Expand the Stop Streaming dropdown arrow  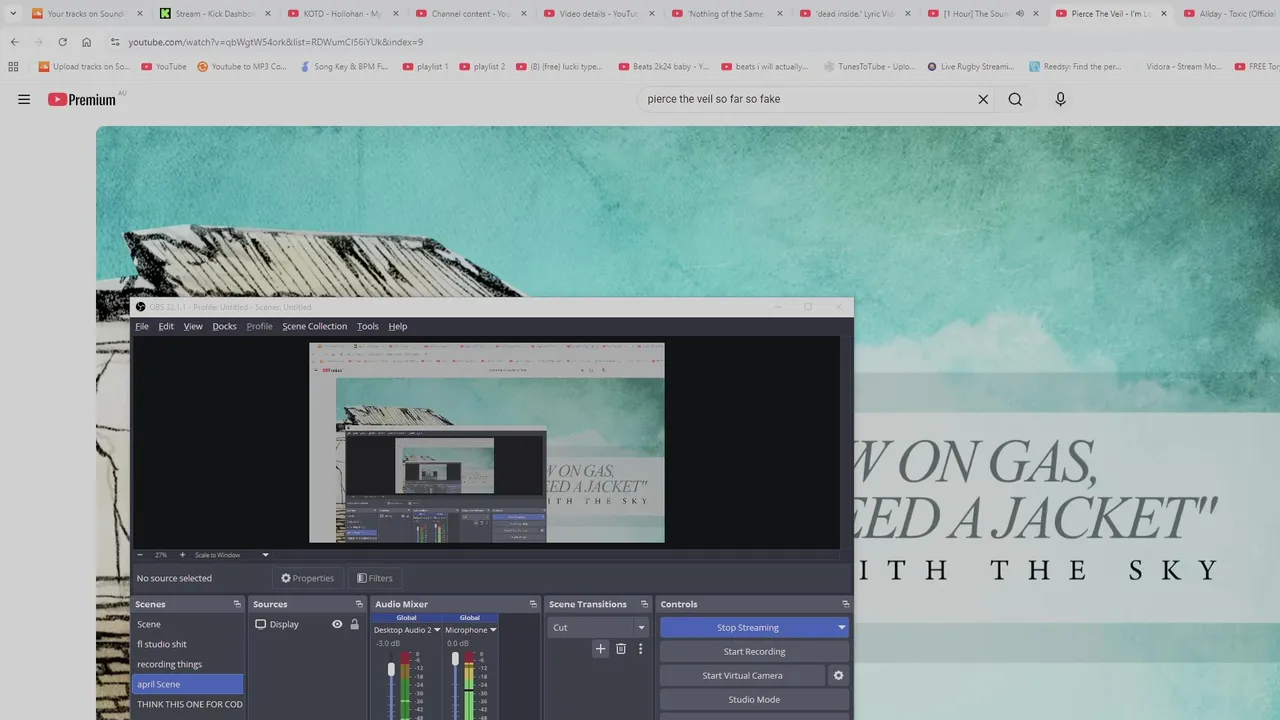[x=842, y=628]
